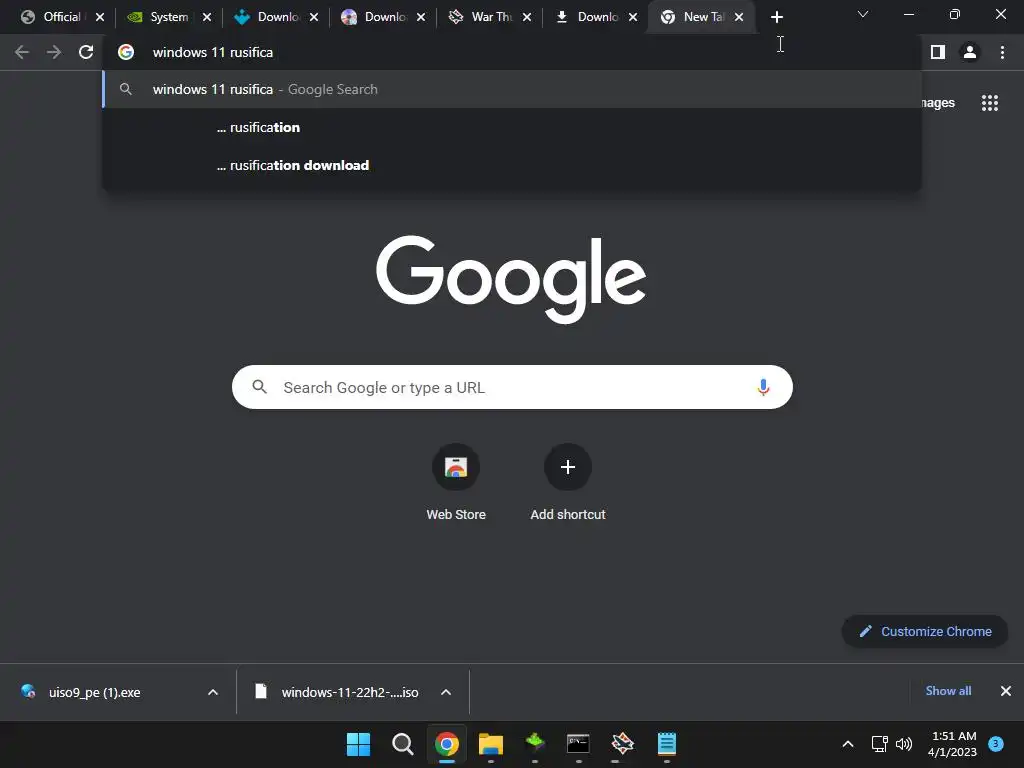
Task: Click Show all downloads
Action: pos(948,691)
